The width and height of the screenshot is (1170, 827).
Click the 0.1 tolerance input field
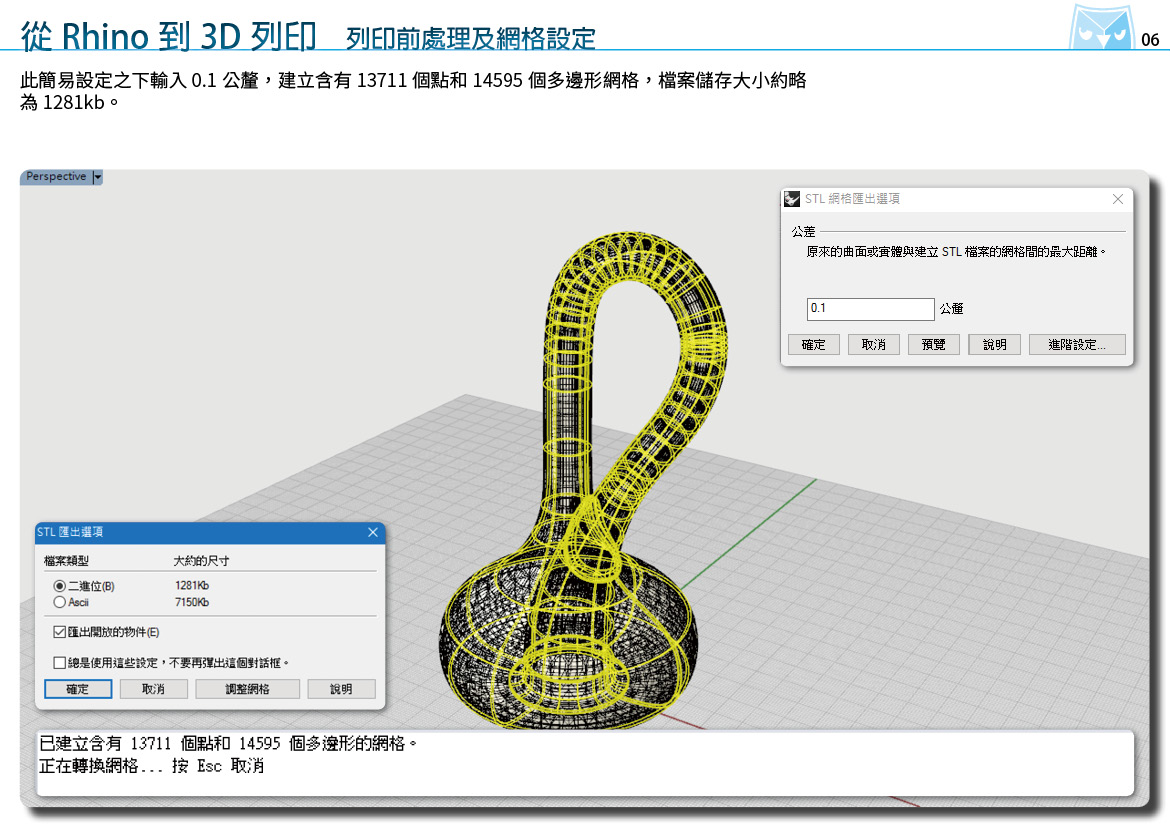click(x=870, y=309)
